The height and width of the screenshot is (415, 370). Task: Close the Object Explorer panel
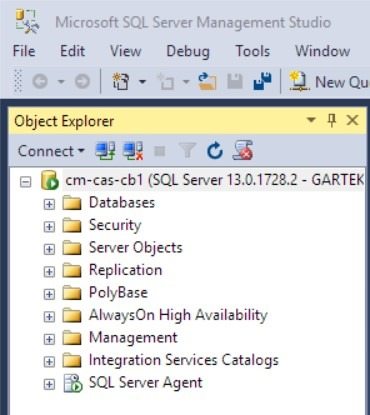(x=353, y=120)
